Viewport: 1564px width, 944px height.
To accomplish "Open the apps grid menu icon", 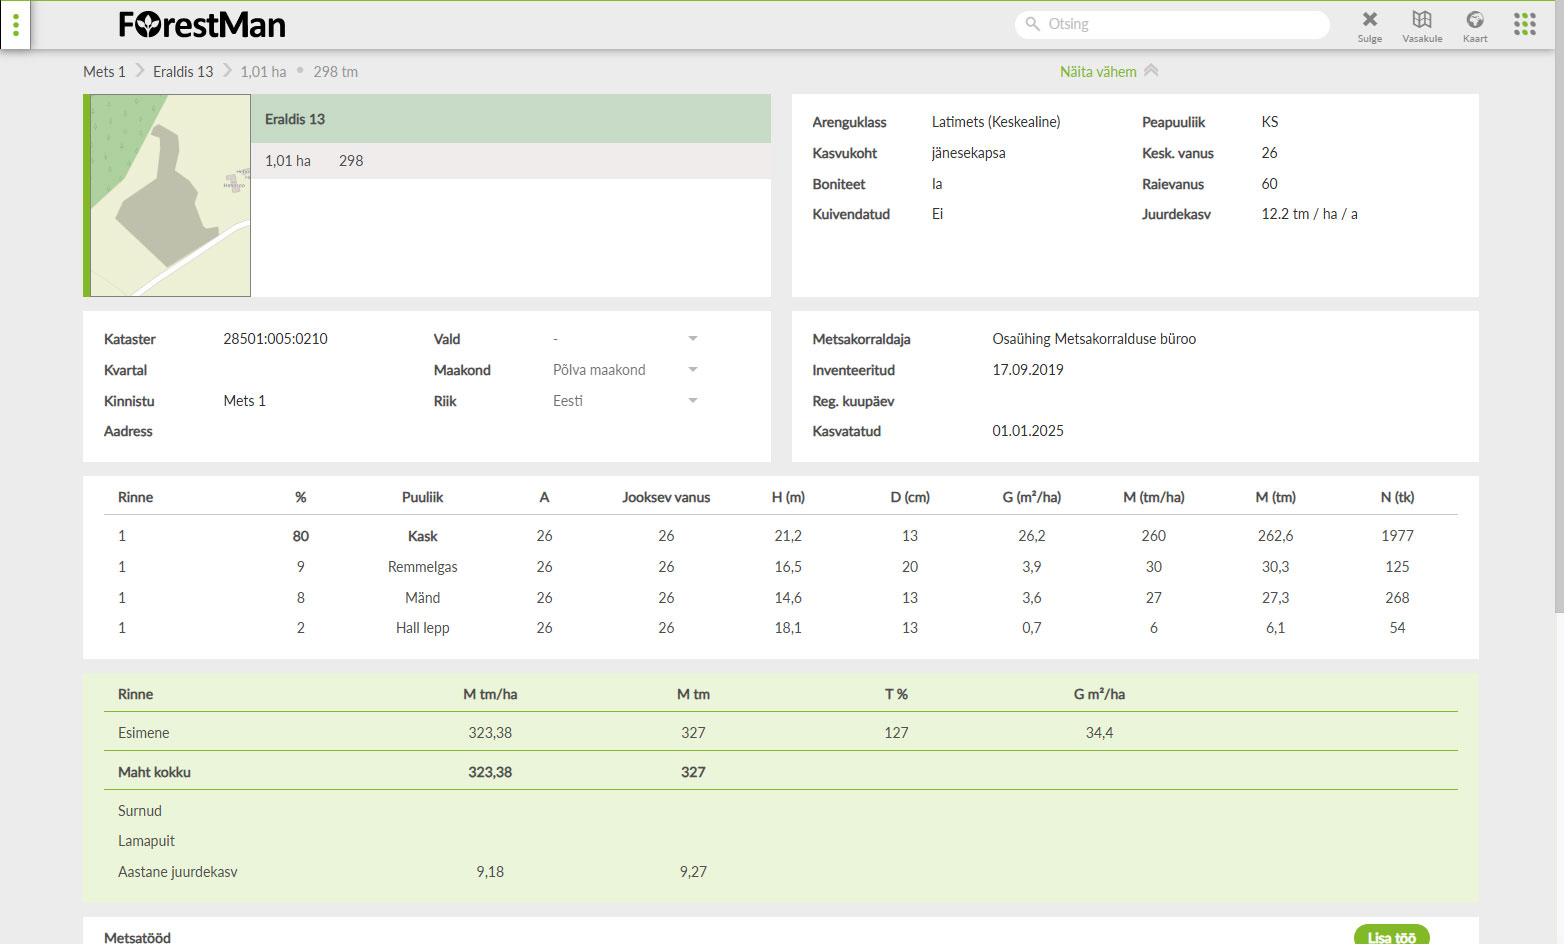I will tap(1524, 24).
